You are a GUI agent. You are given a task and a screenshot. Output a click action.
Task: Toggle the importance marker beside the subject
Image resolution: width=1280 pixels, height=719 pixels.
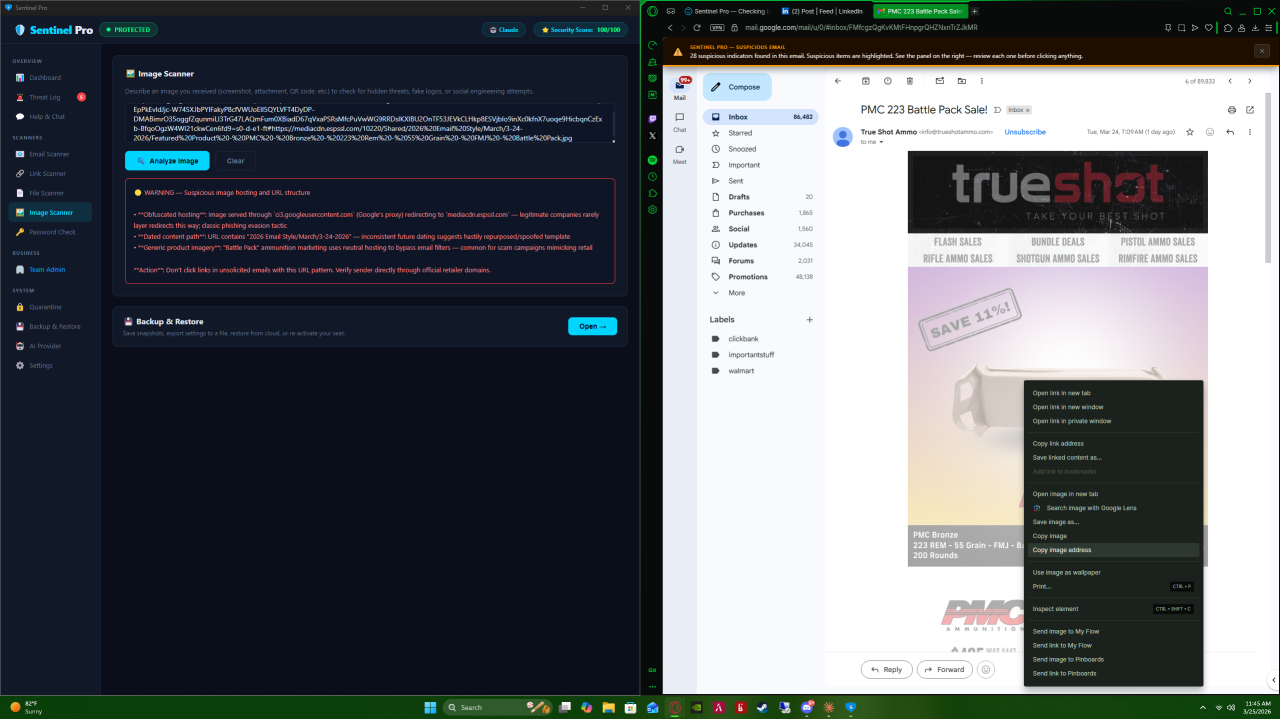(996, 109)
